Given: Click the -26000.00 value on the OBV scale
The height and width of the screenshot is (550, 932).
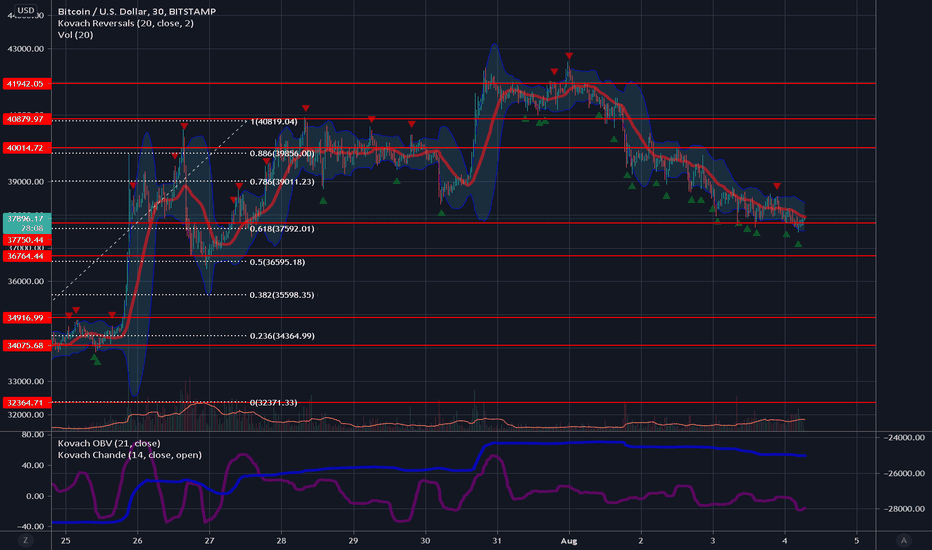Looking at the screenshot, I should point(903,473).
